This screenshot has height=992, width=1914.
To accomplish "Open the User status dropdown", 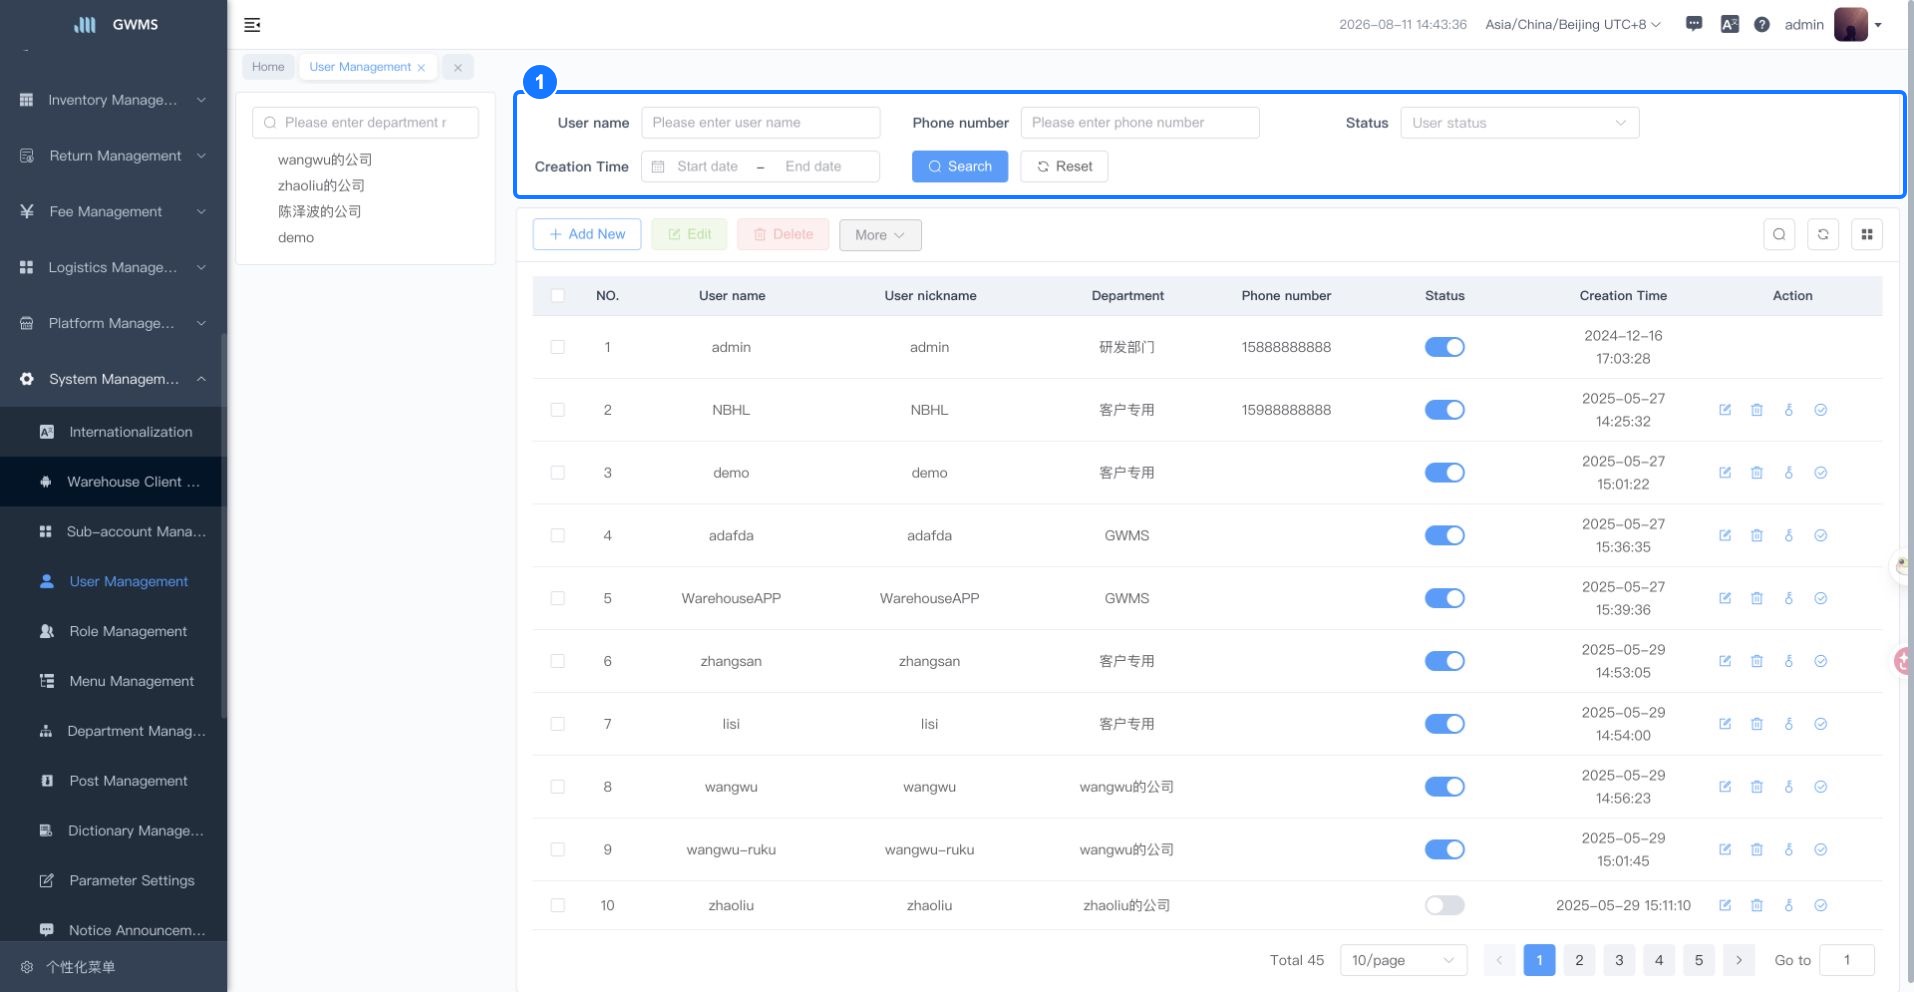I will click(1519, 123).
